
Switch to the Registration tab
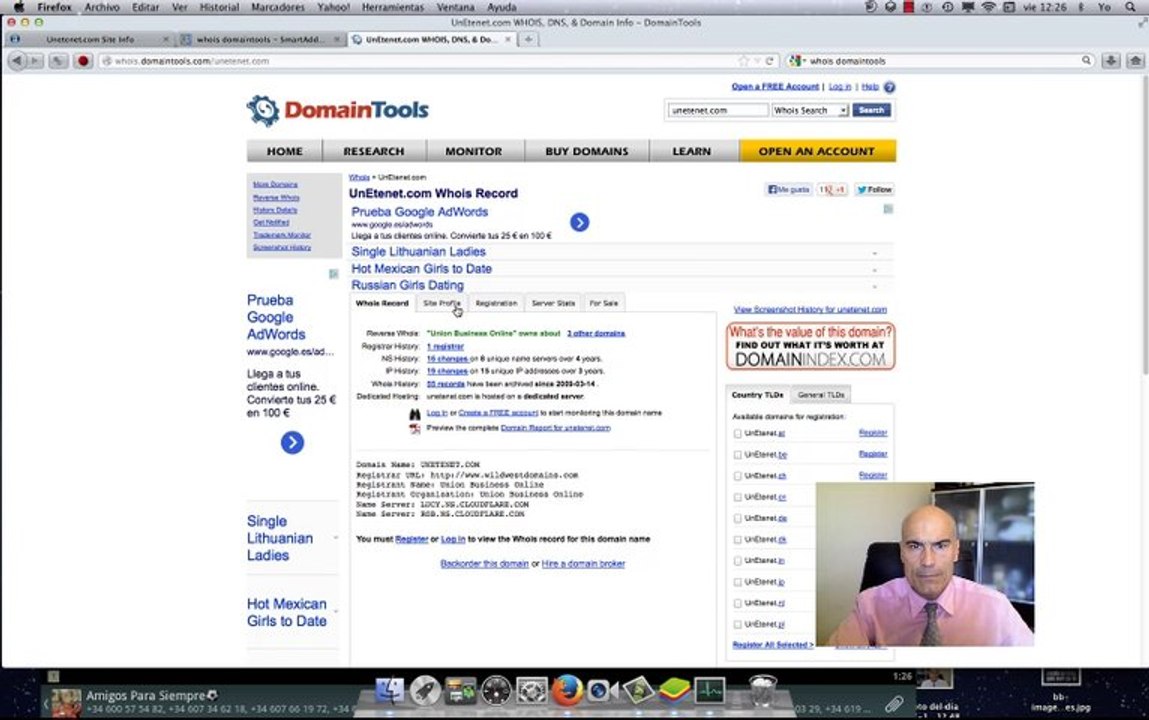496,303
